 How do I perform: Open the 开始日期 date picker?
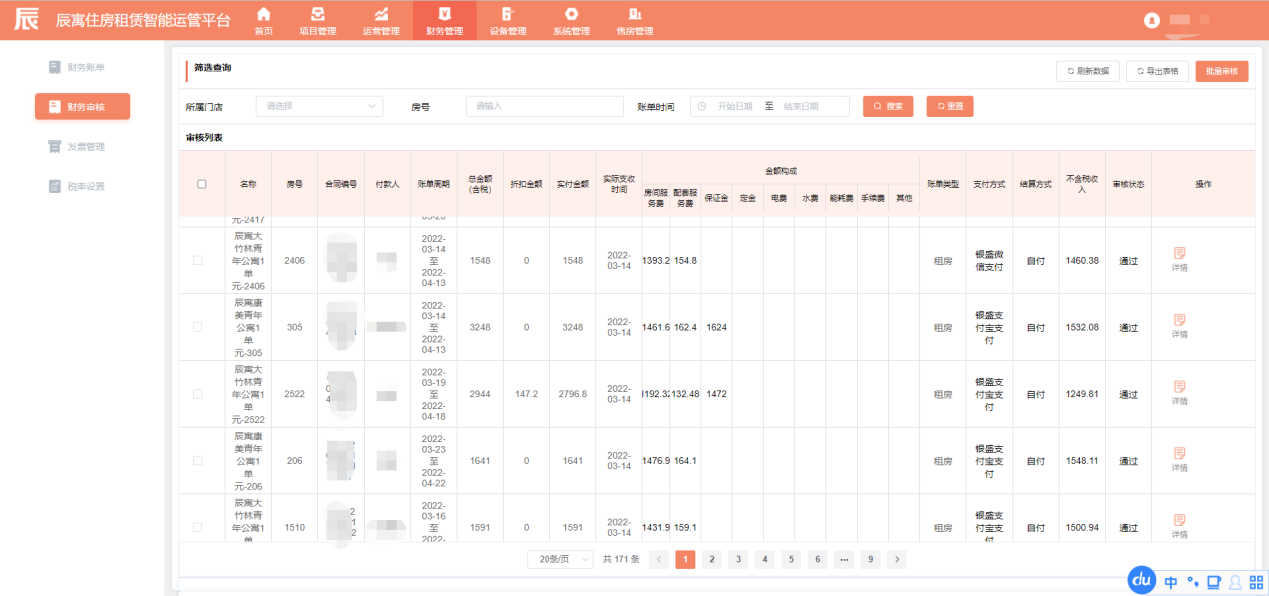point(733,106)
